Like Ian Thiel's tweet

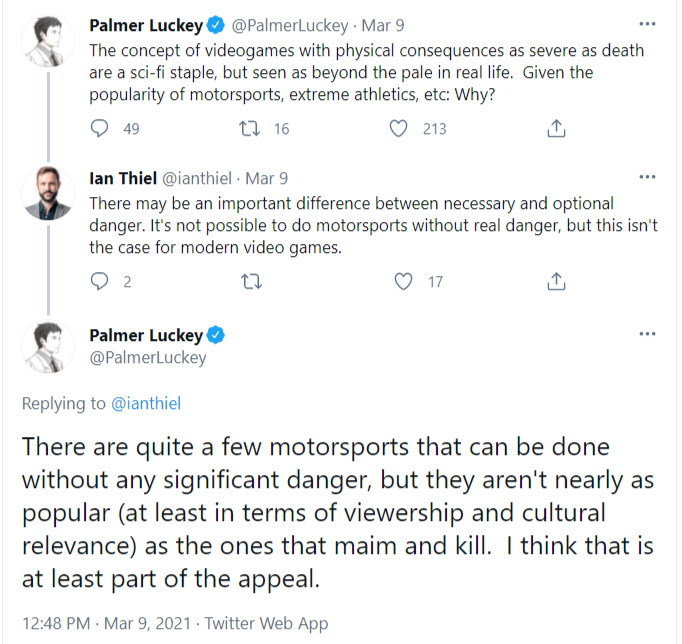[403, 282]
